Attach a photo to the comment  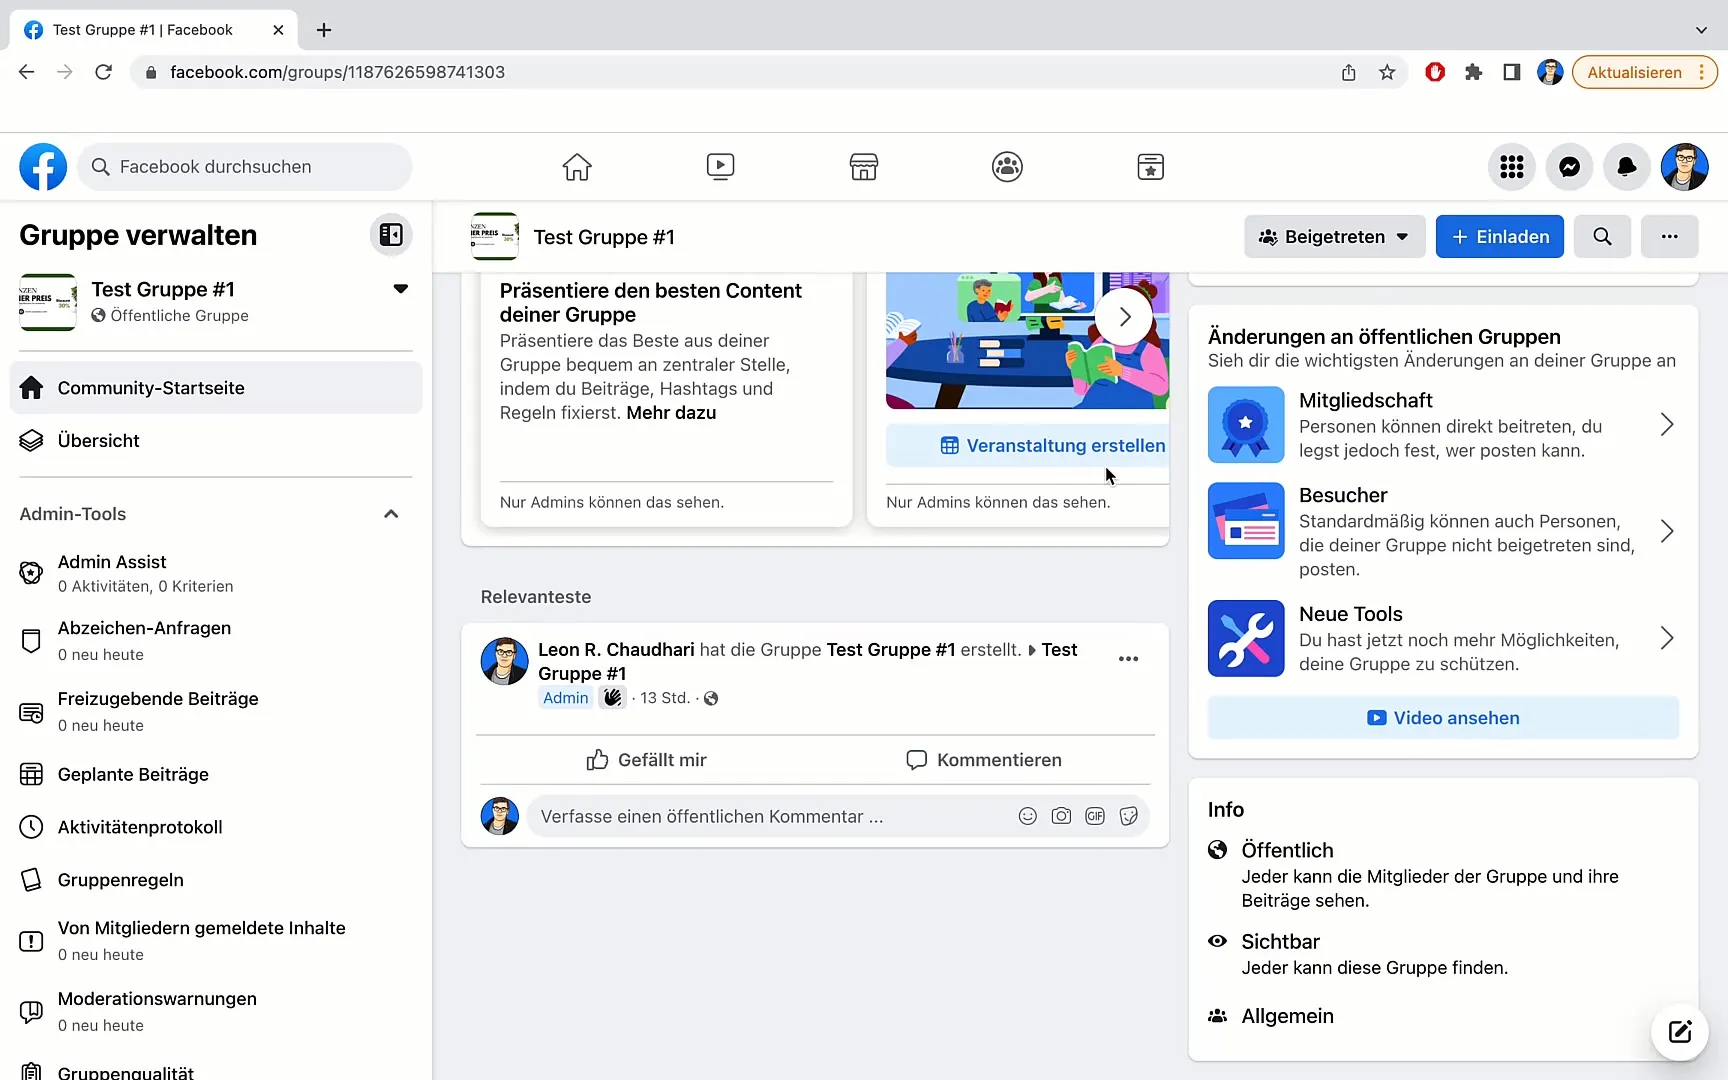coord(1061,816)
